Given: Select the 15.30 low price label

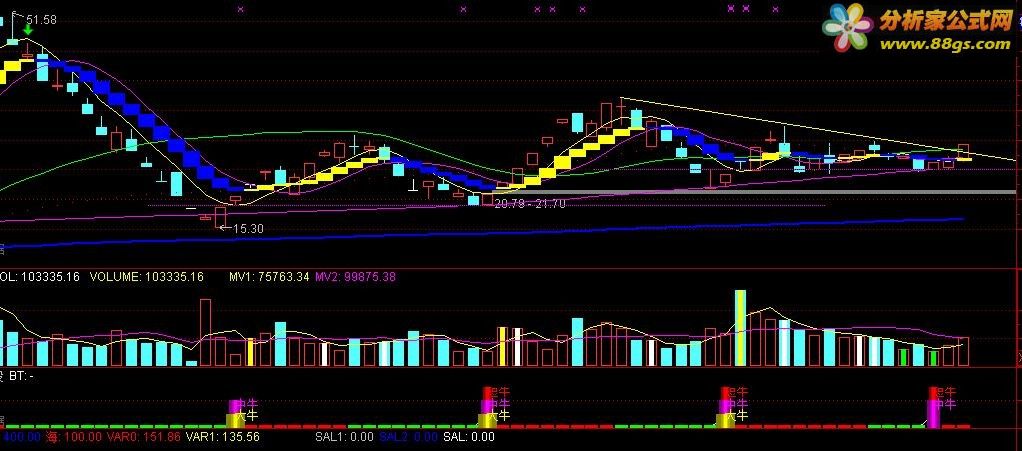Looking at the screenshot, I should click(x=248, y=229).
